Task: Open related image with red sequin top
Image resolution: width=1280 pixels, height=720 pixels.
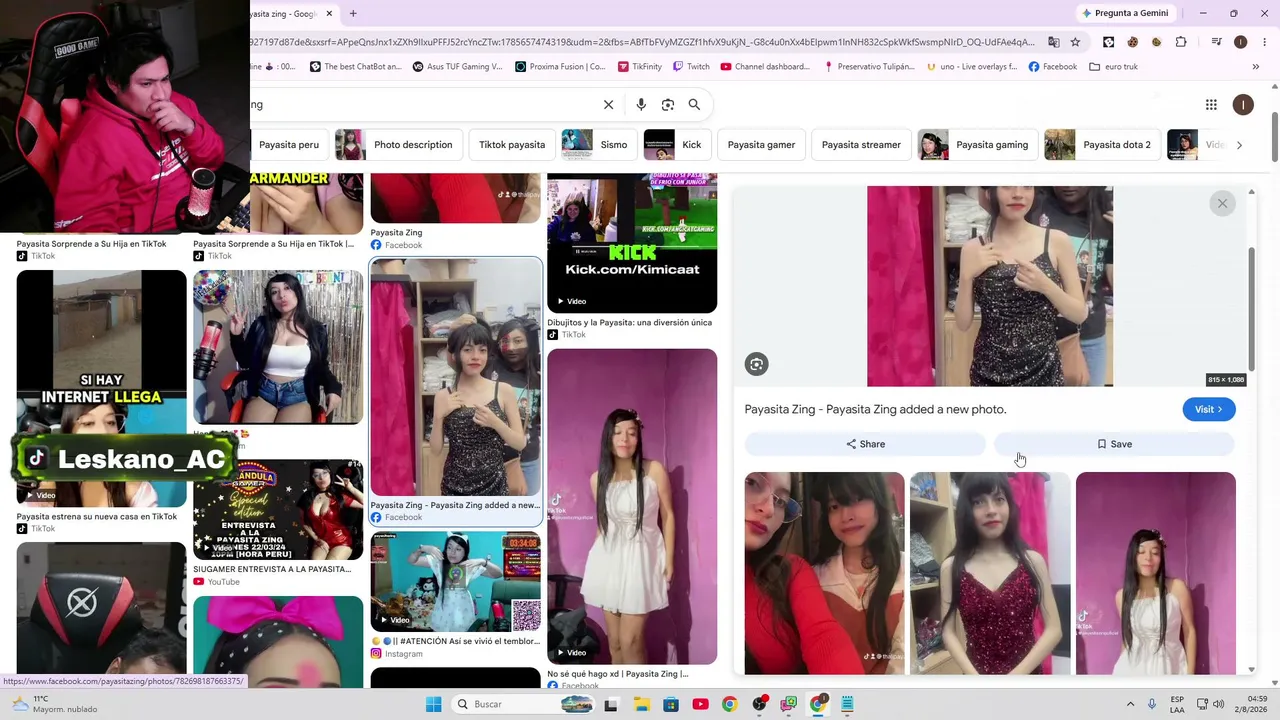Action: (990, 573)
